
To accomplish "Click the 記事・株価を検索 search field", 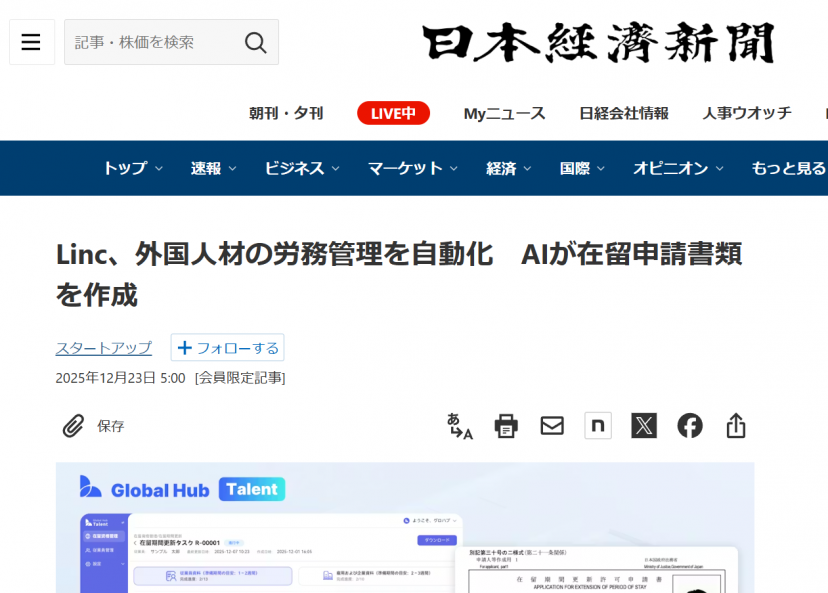I will point(150,42).
